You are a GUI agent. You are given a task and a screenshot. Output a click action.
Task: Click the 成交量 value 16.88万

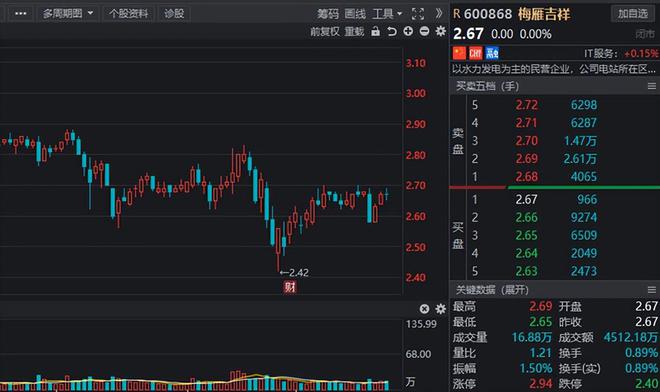click(x=532, y=337)
